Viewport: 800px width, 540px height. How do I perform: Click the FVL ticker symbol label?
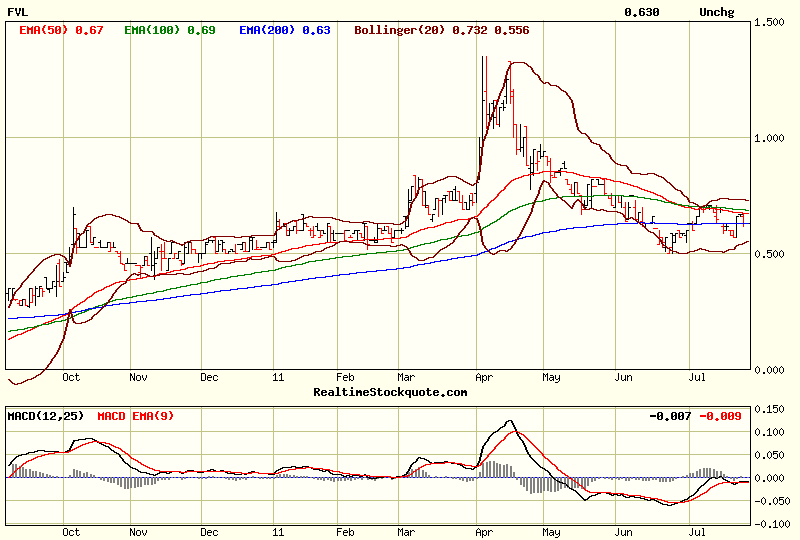tap(17, 13)
